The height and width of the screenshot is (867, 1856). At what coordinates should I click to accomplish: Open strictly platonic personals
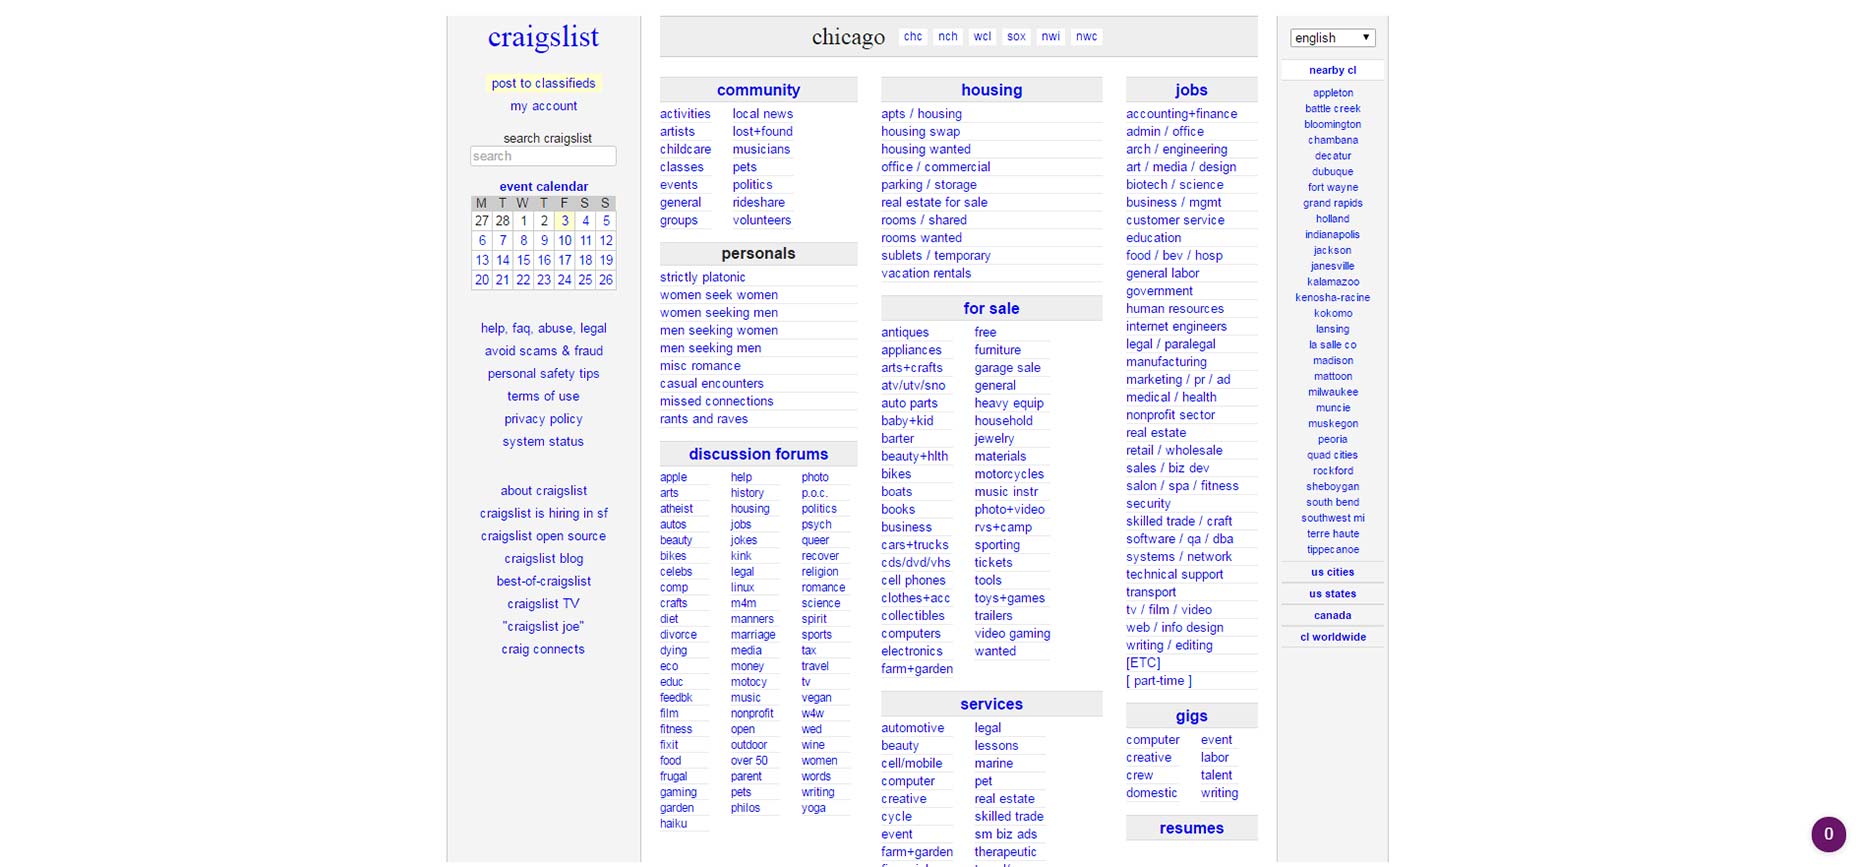point(702,277)
